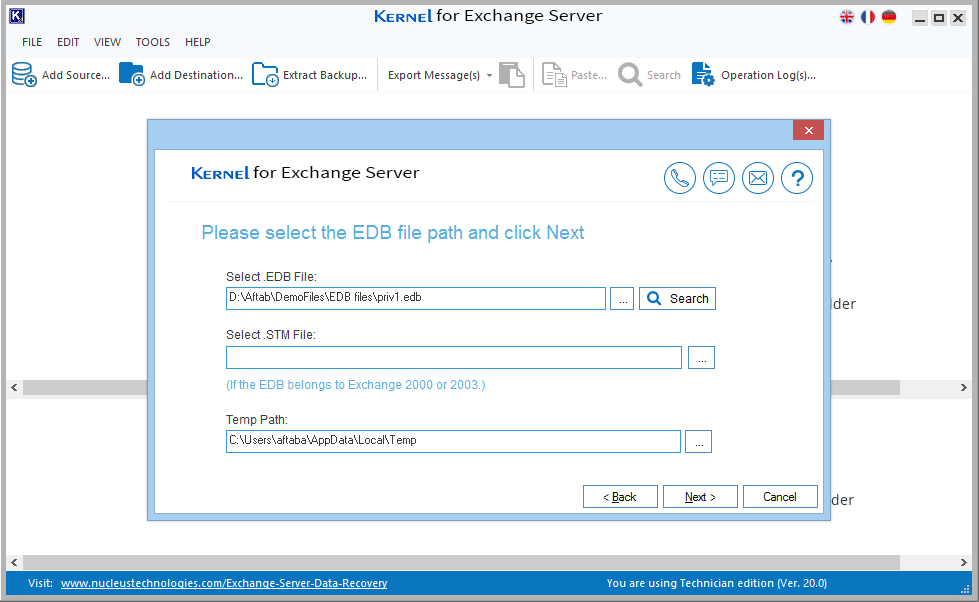Open the nucleustechnologies.com link in status bar

tap(224, 583)
